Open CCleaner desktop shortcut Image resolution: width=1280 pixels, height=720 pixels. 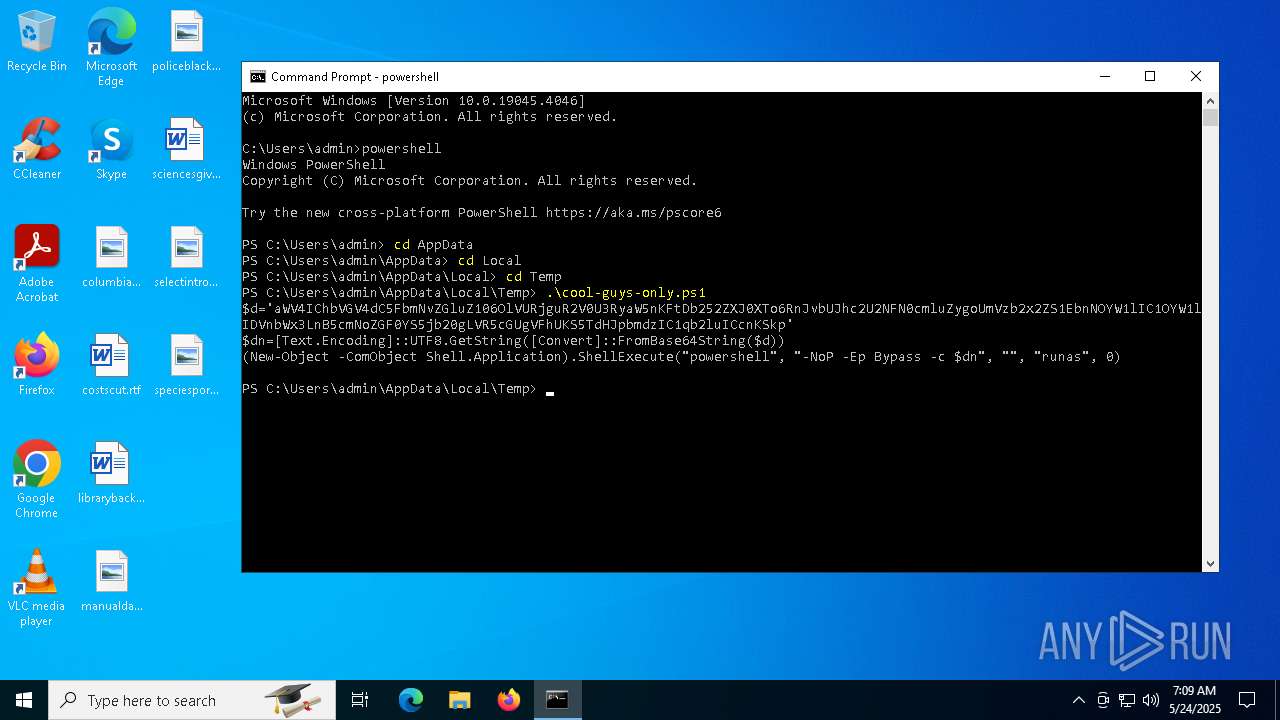(37, 150)
